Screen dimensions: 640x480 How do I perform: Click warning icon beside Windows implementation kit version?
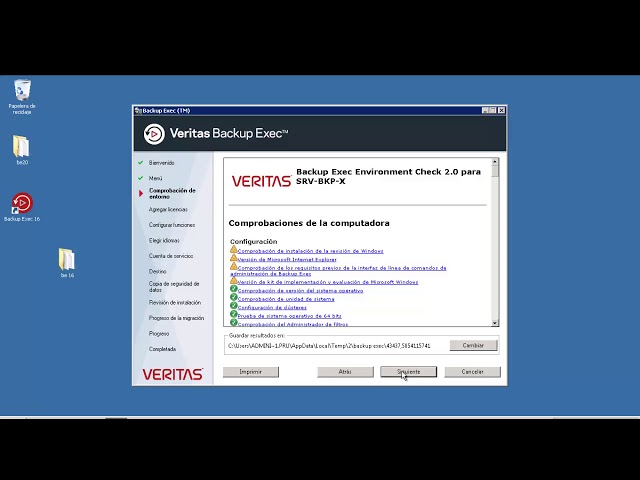233,280
